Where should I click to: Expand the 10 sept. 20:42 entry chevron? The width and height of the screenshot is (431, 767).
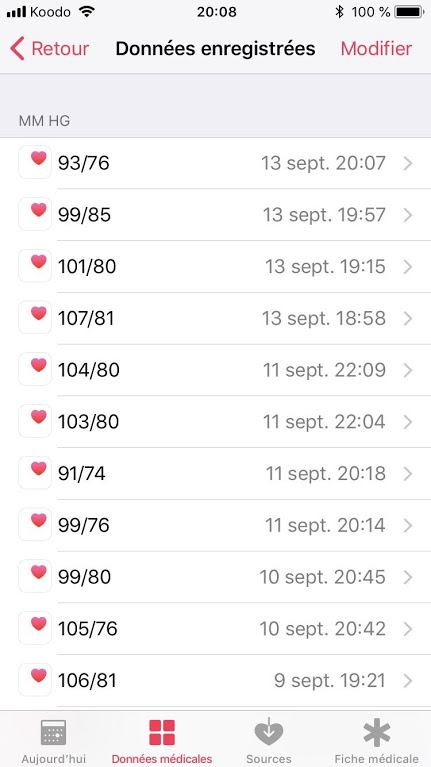click(408, 629)
